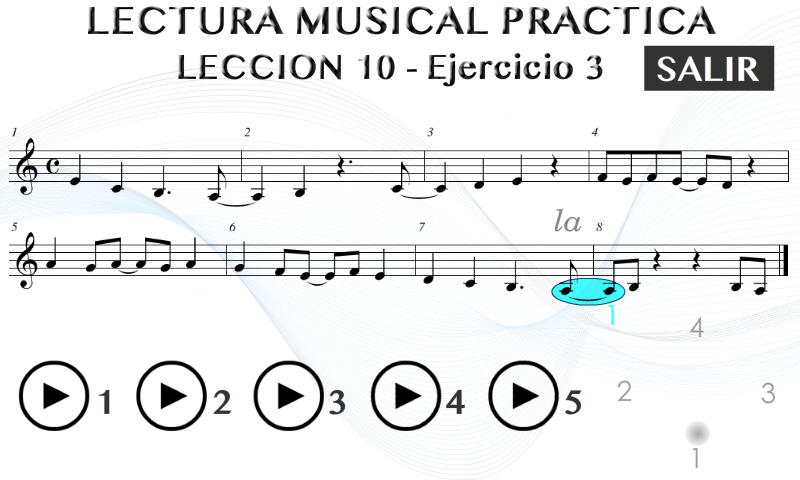Click the SALIR exit button

(x=709, y=68)
